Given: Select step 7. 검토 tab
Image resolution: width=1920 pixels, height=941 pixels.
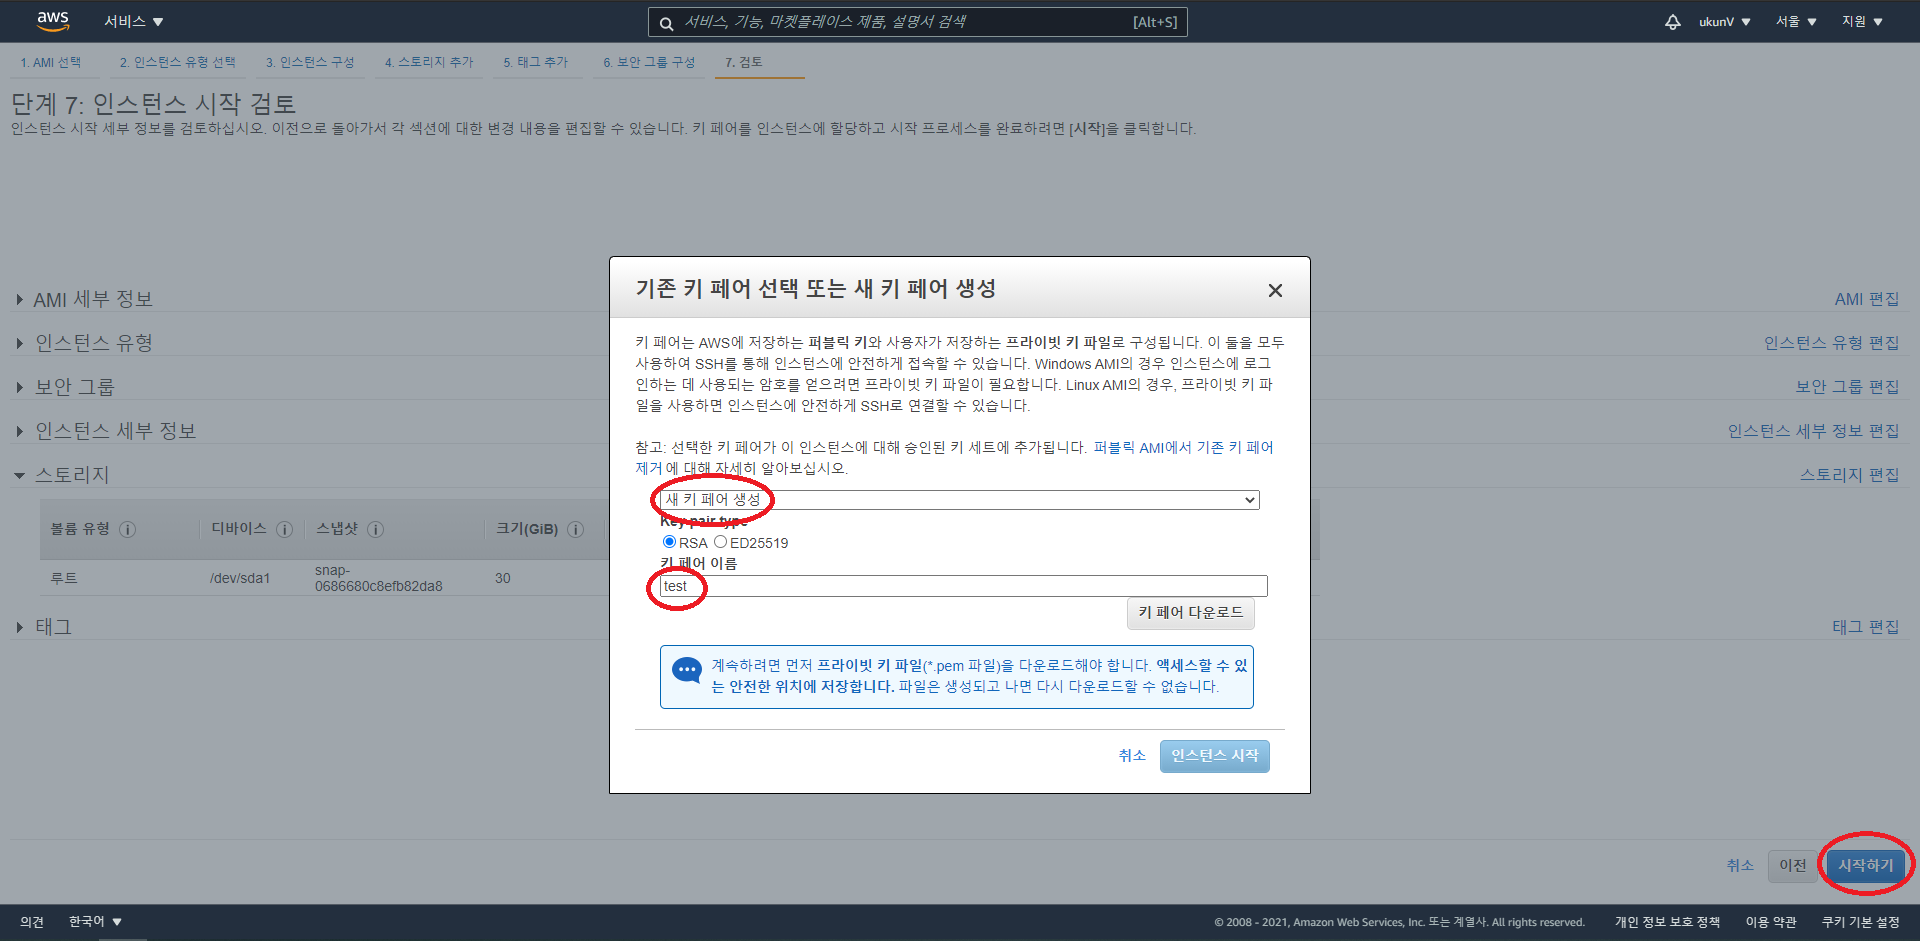Looking at the screenshot, I should [744, 62].
